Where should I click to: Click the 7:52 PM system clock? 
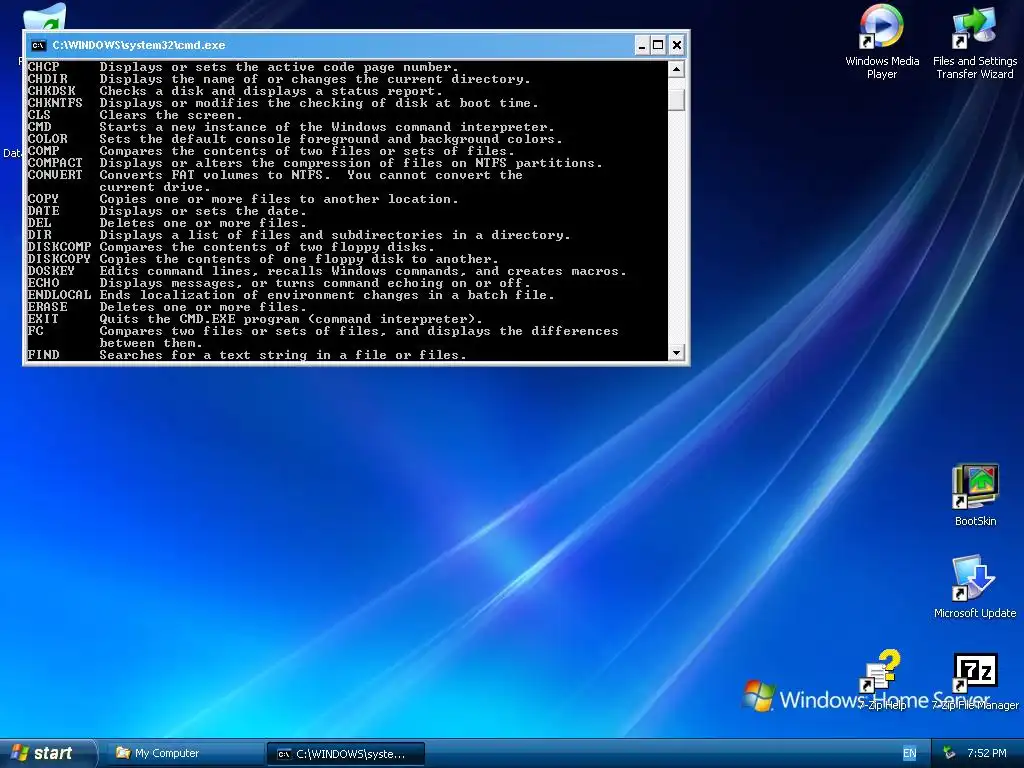986,753
